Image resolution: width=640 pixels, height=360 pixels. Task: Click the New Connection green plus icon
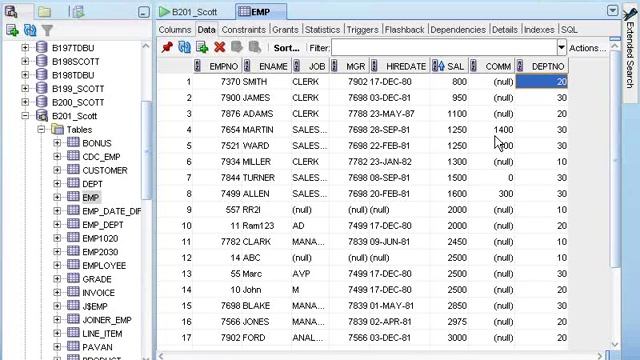coord(12,30)
